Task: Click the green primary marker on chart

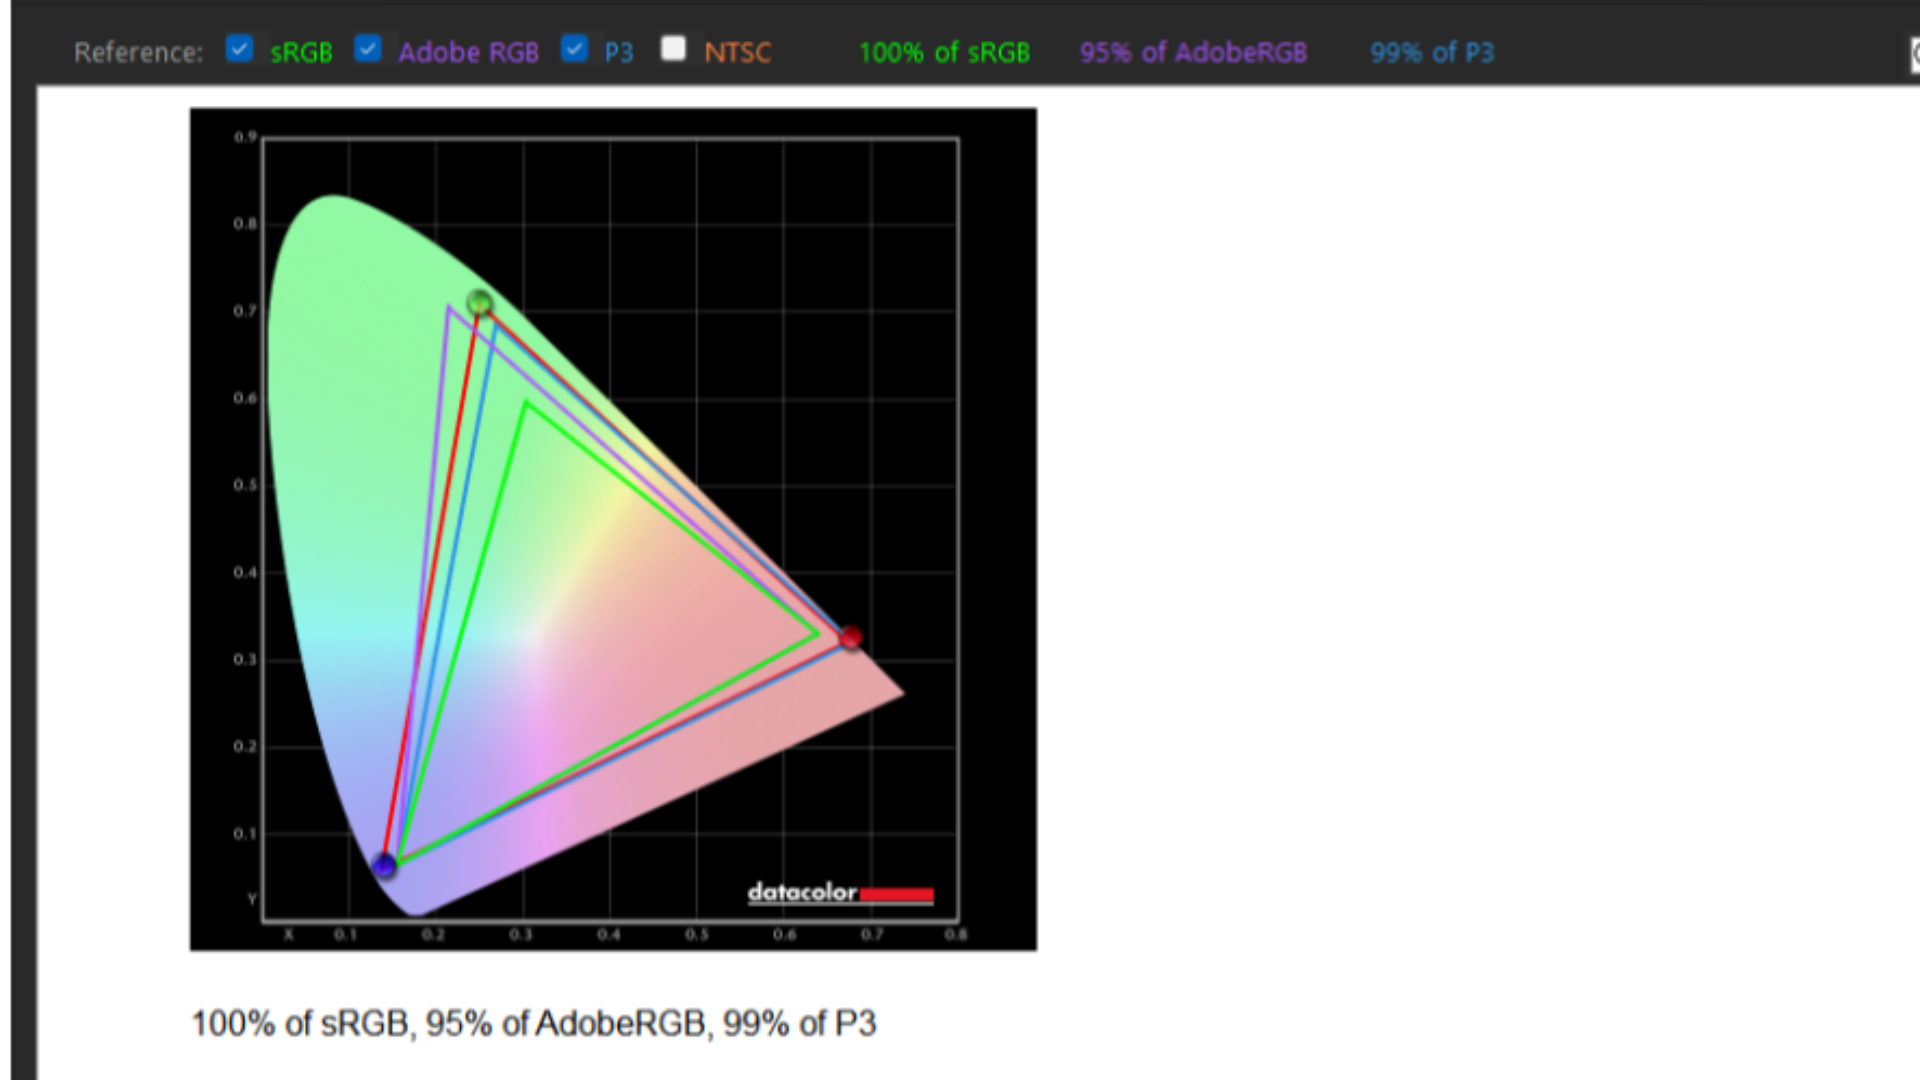Action: [480, 302]
